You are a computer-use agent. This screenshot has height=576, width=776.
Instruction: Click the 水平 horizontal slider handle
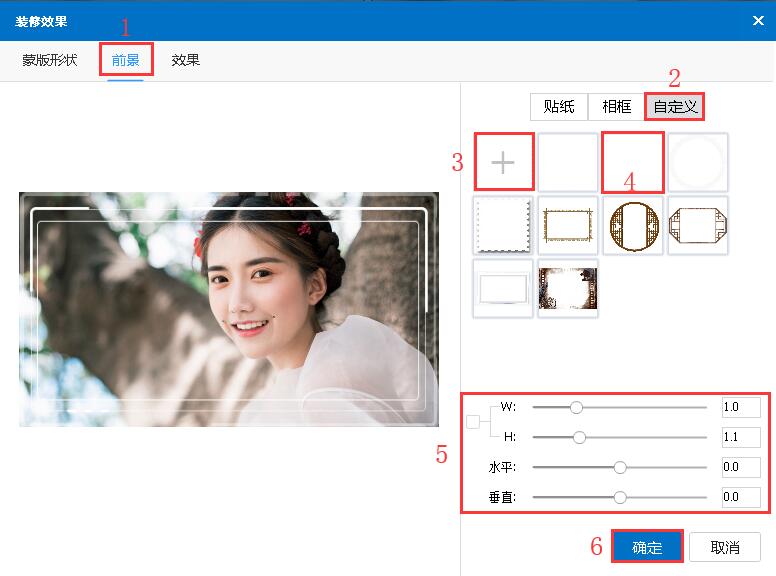(x=620, y=467)
